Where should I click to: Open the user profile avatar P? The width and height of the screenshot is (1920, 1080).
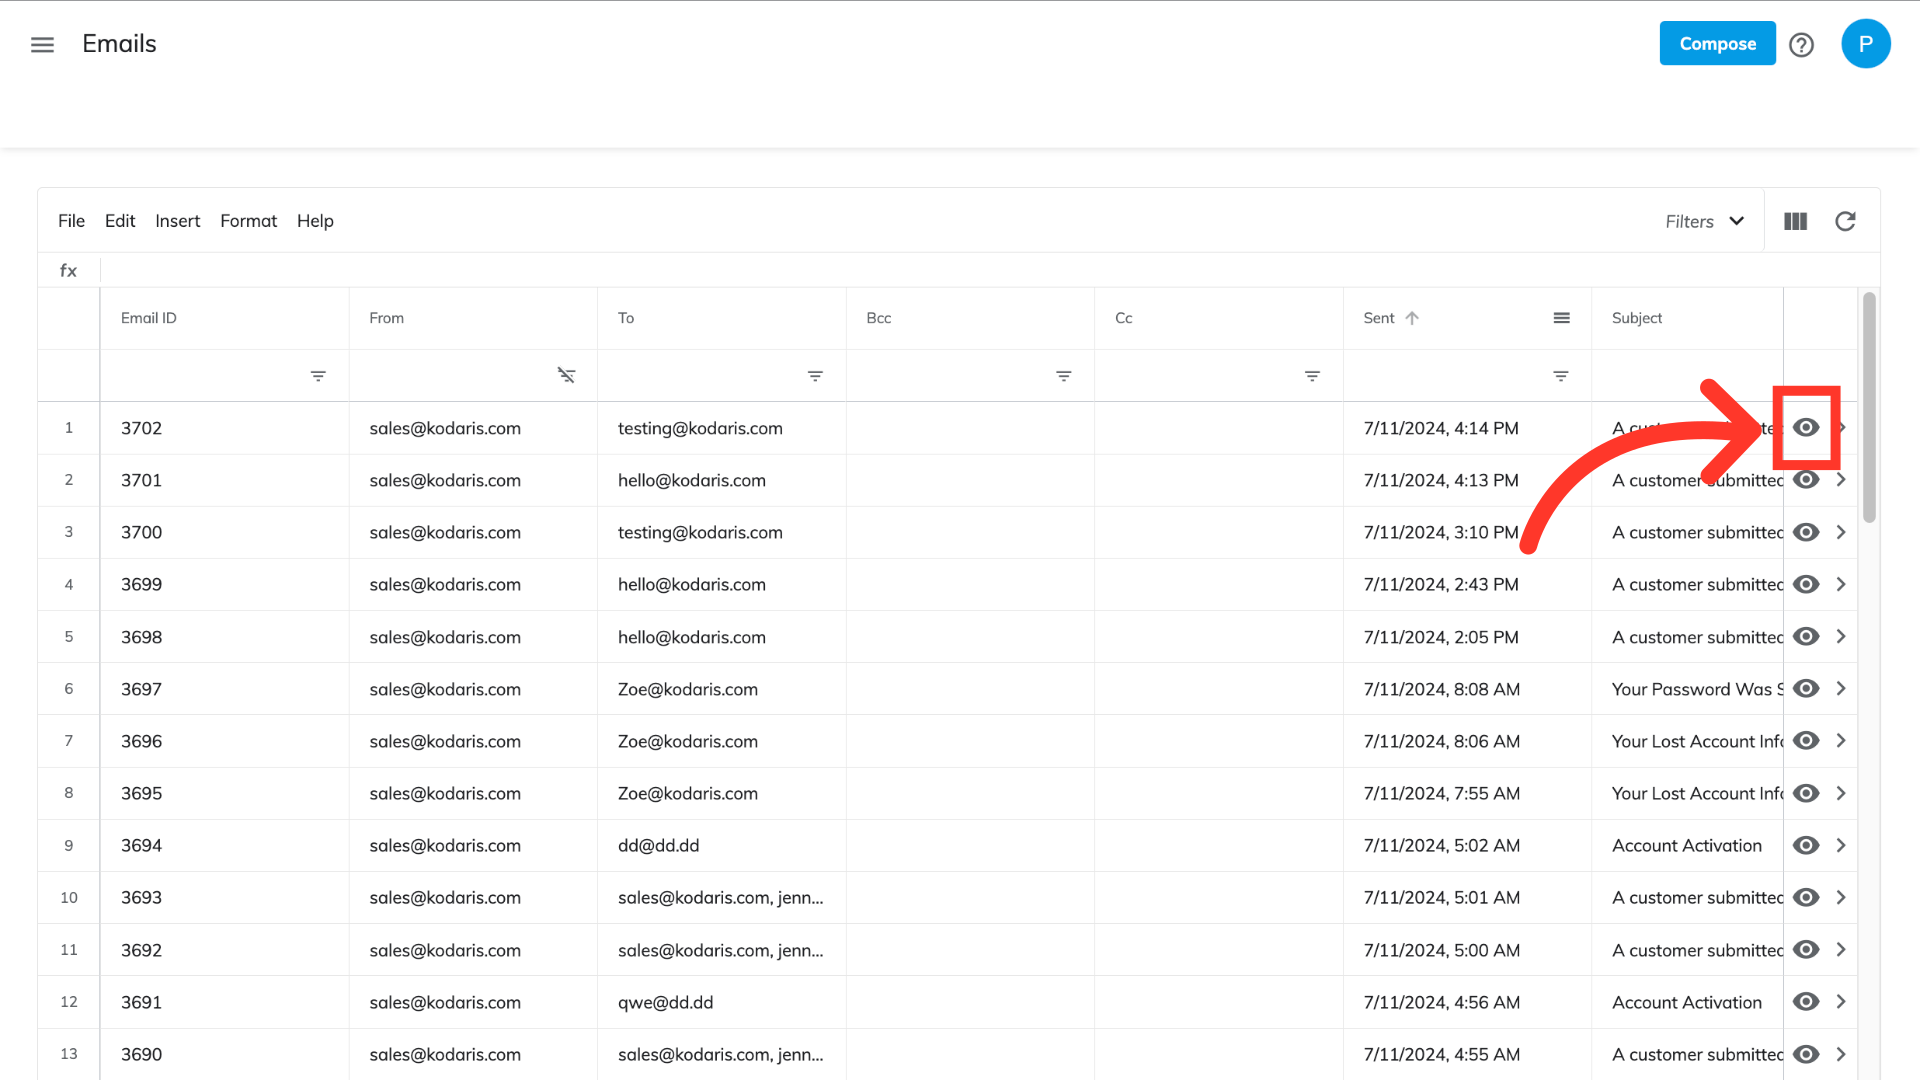(x=1865, y=44)
